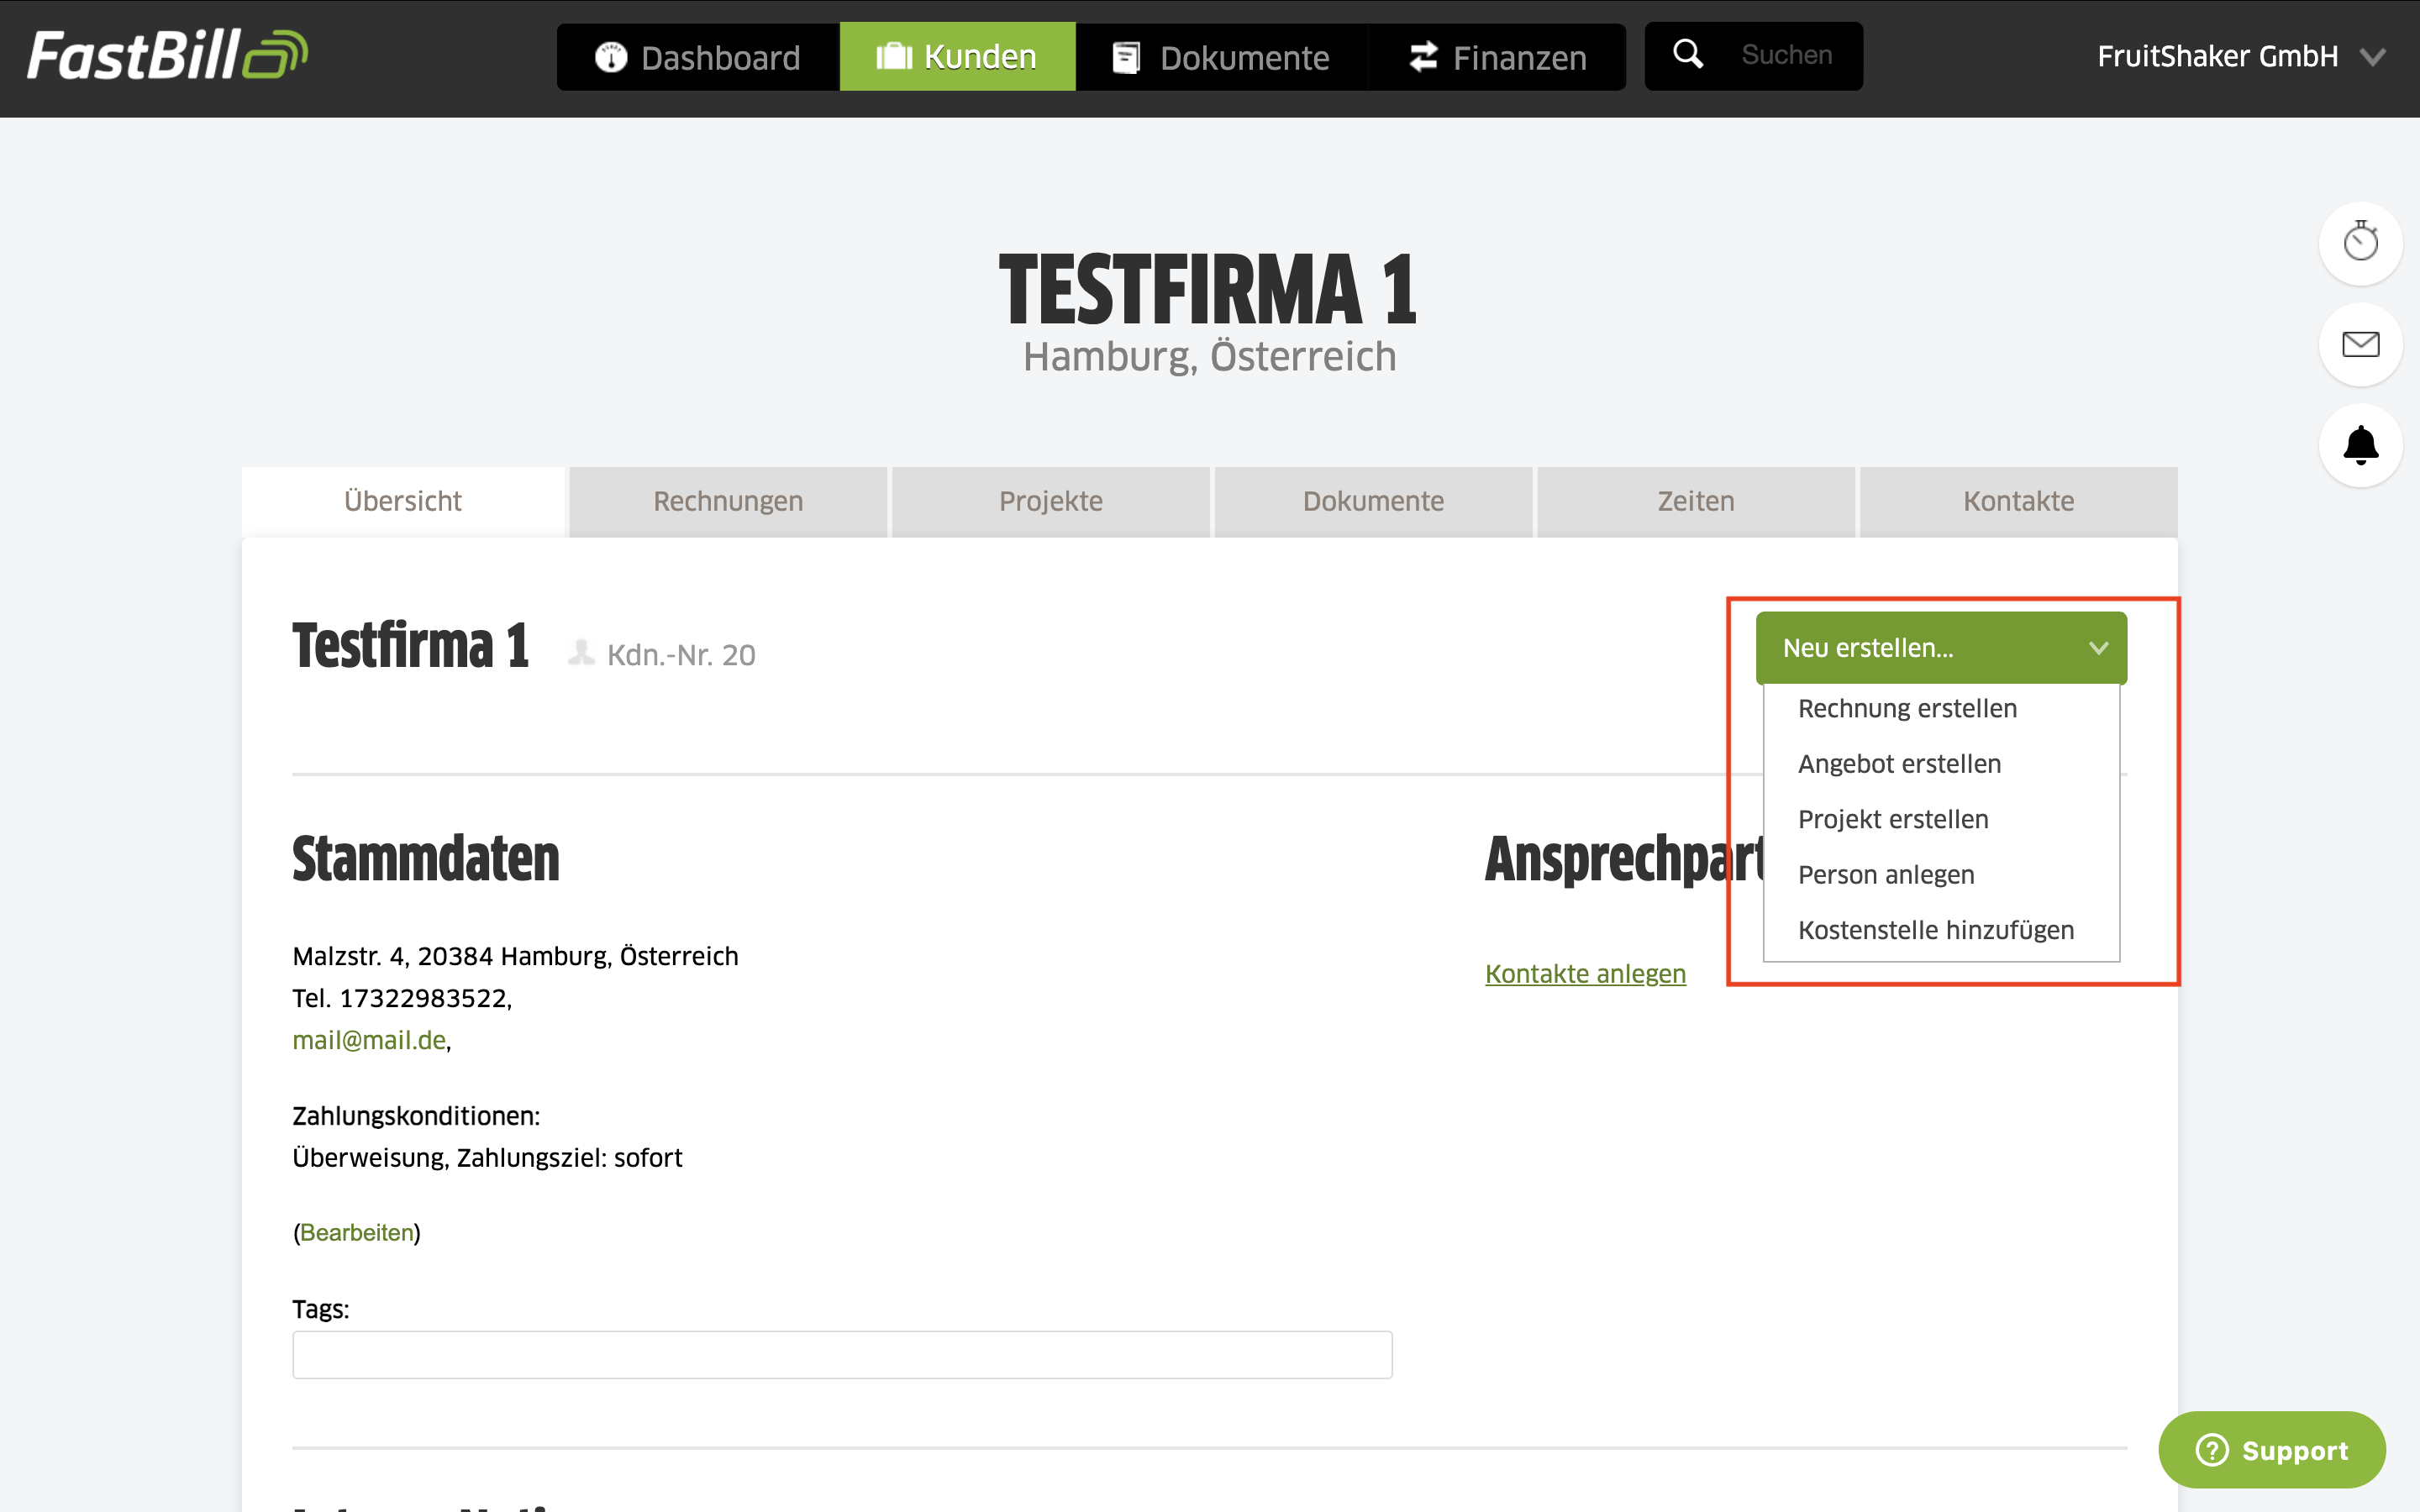This screenshot has width=2420, height=1512.
Task: Open the Dokumente main navigation item
Action: click(1221, 57)
